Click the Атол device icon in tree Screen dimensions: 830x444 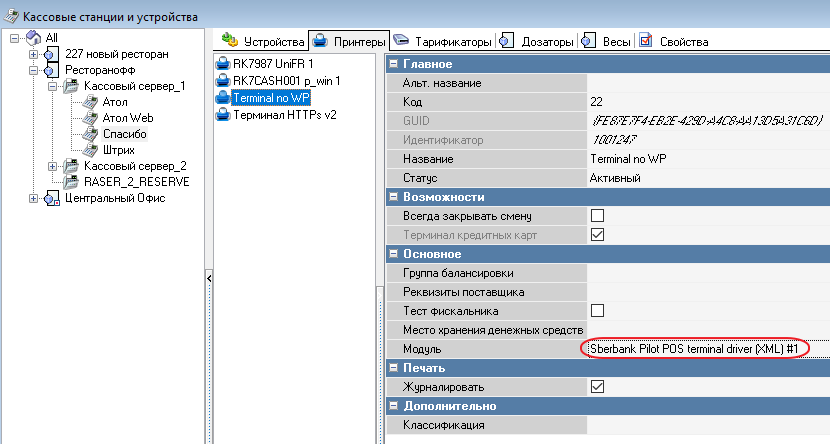coord(90,102)
